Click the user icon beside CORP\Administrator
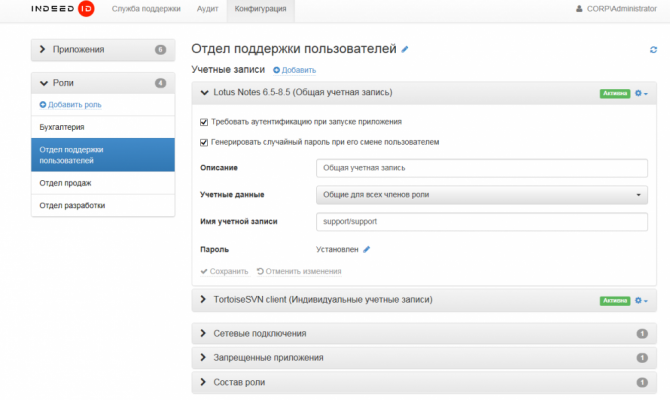This screenshot has width=670, height=400. coord(579,9)
